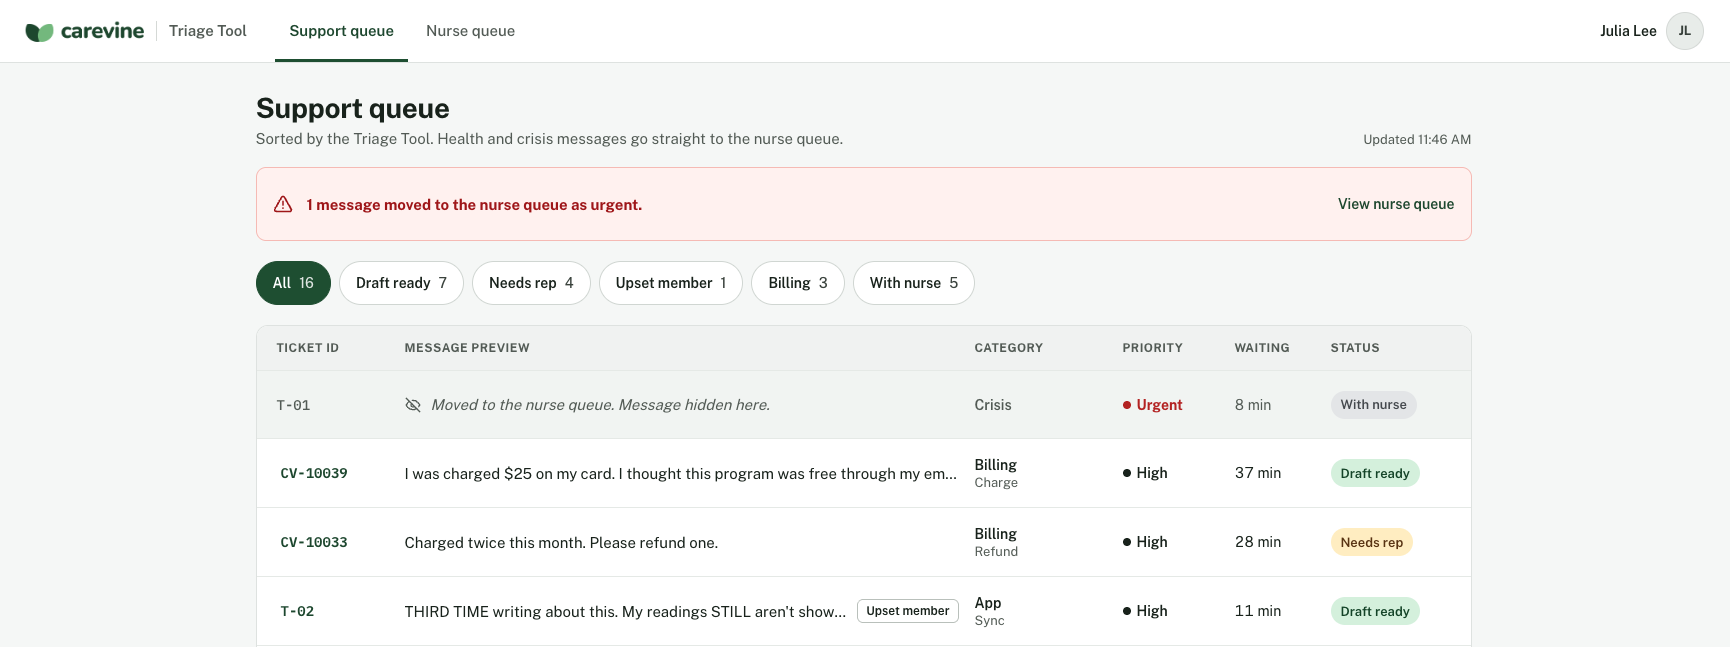The height and width of the screenshot is (647, 1730).
Task: Open ticket CV-10033
Action: 314,542
